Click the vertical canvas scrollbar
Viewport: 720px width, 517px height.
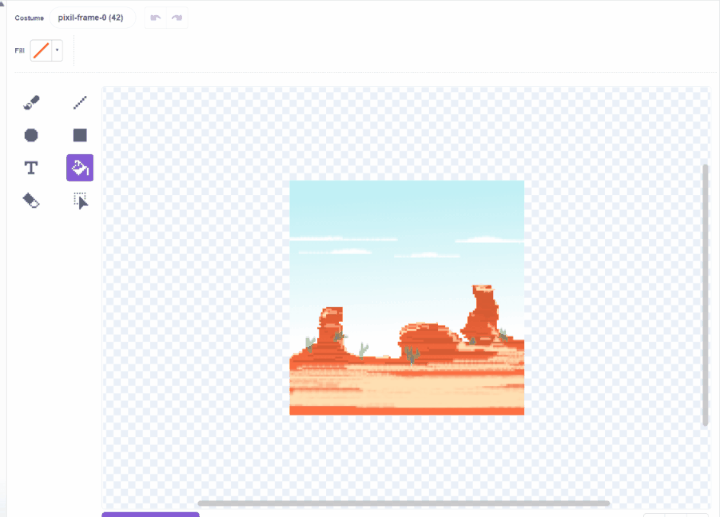(705, 295)
